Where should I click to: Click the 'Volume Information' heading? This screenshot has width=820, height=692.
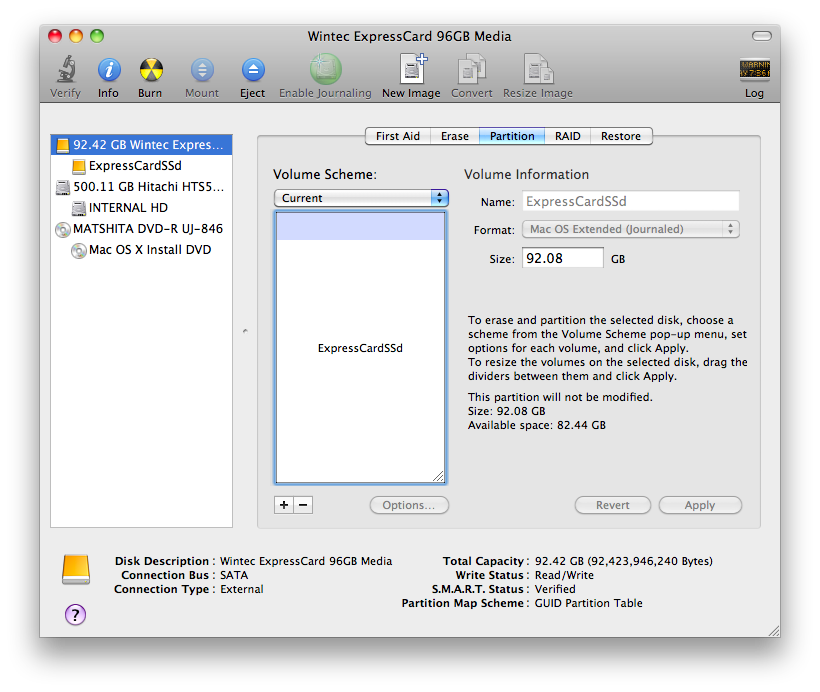(x=526, y=174)
